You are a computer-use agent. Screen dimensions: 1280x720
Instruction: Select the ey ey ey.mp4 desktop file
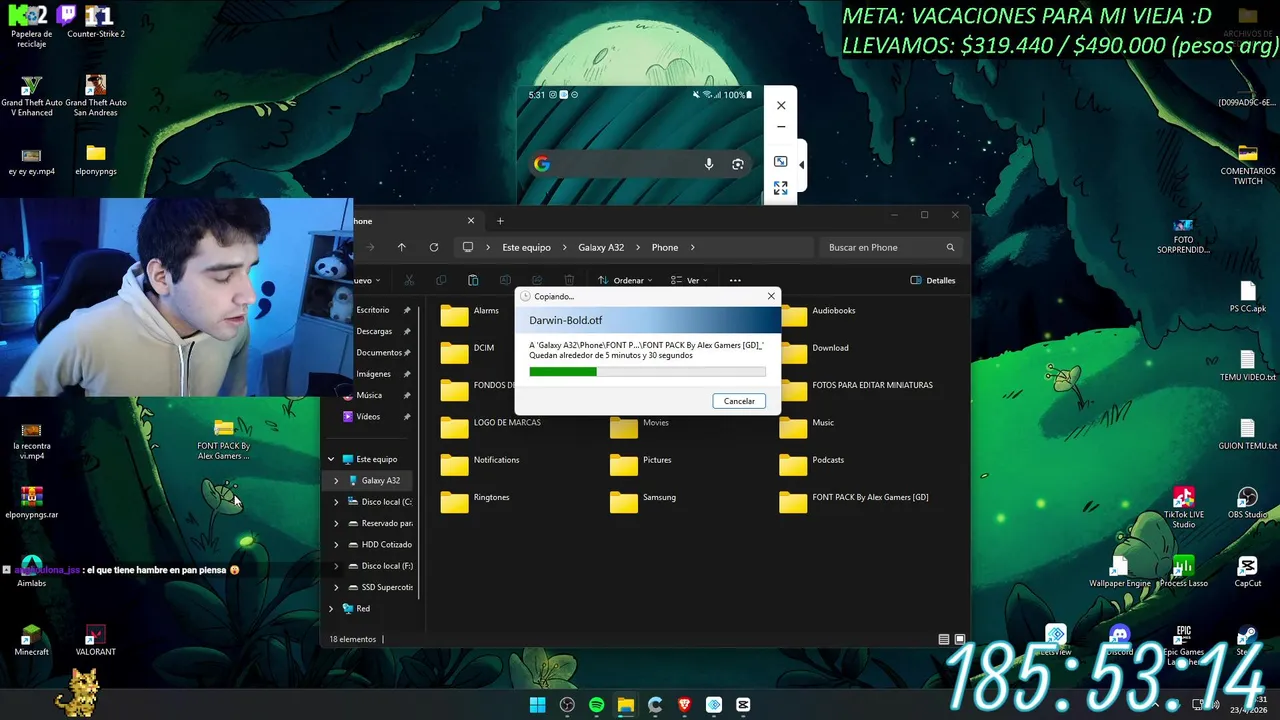(32, 161)
